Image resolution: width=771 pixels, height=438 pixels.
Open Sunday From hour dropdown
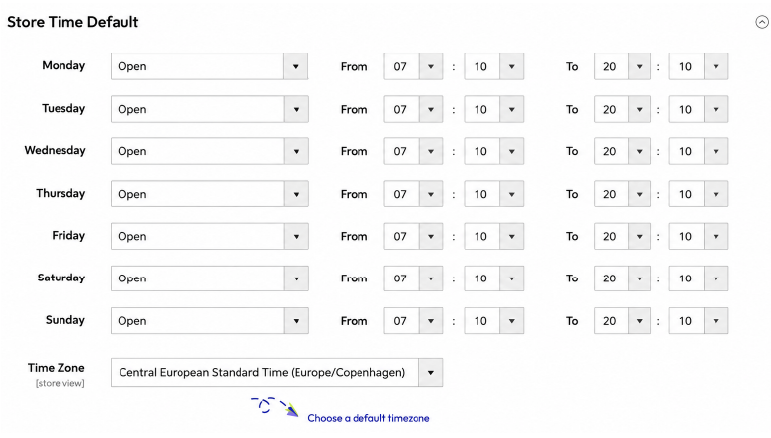coord(413,321)
